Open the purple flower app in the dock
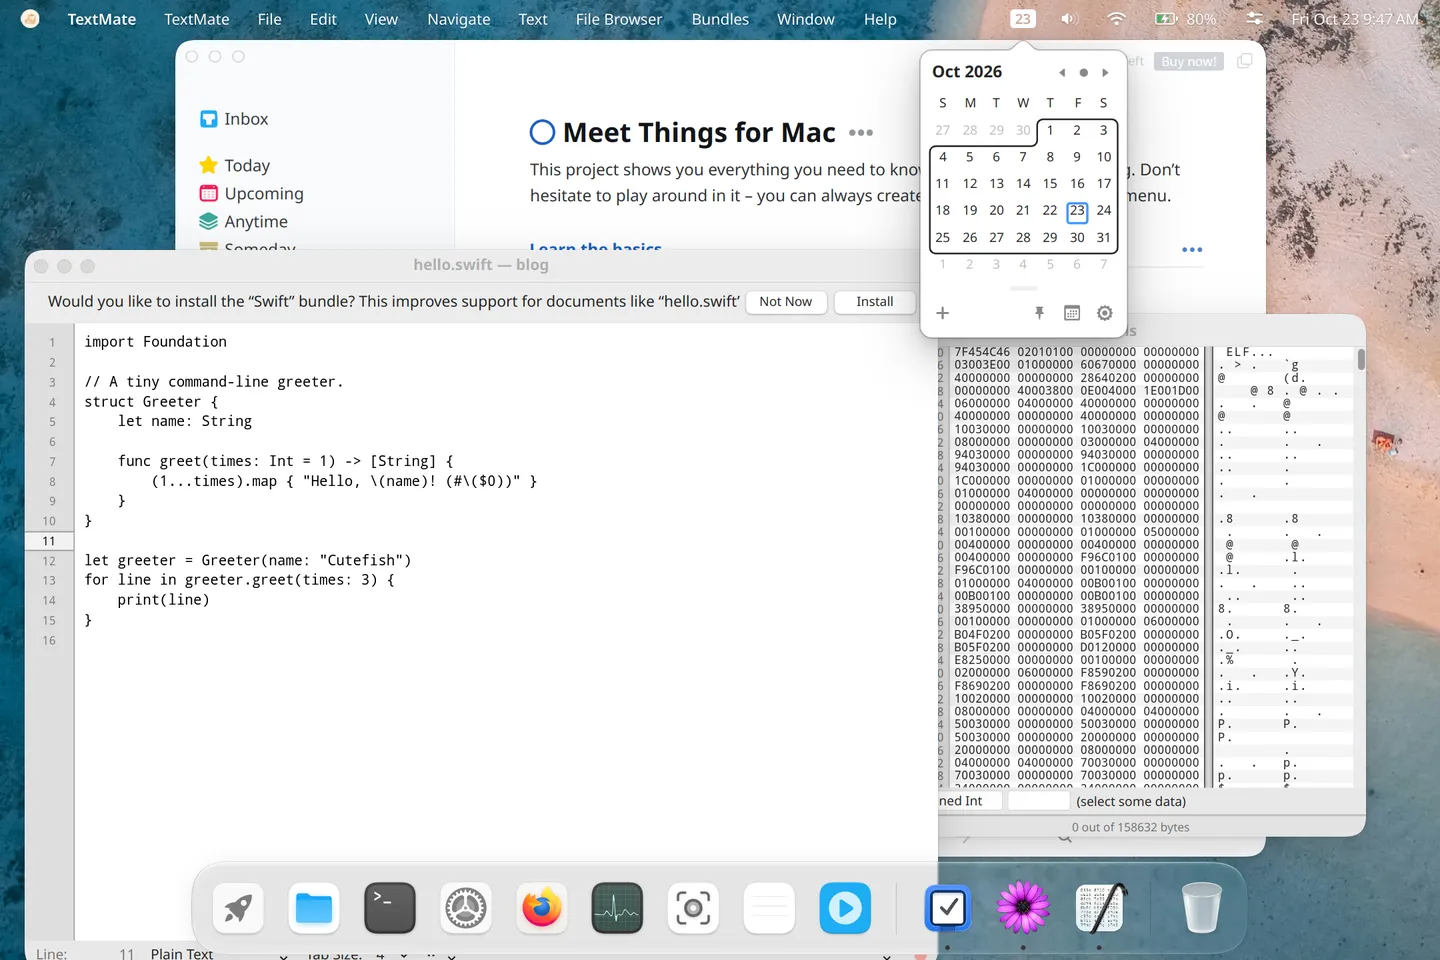1440x960 pixels. pyautogui.click(x=1023, y=908)
